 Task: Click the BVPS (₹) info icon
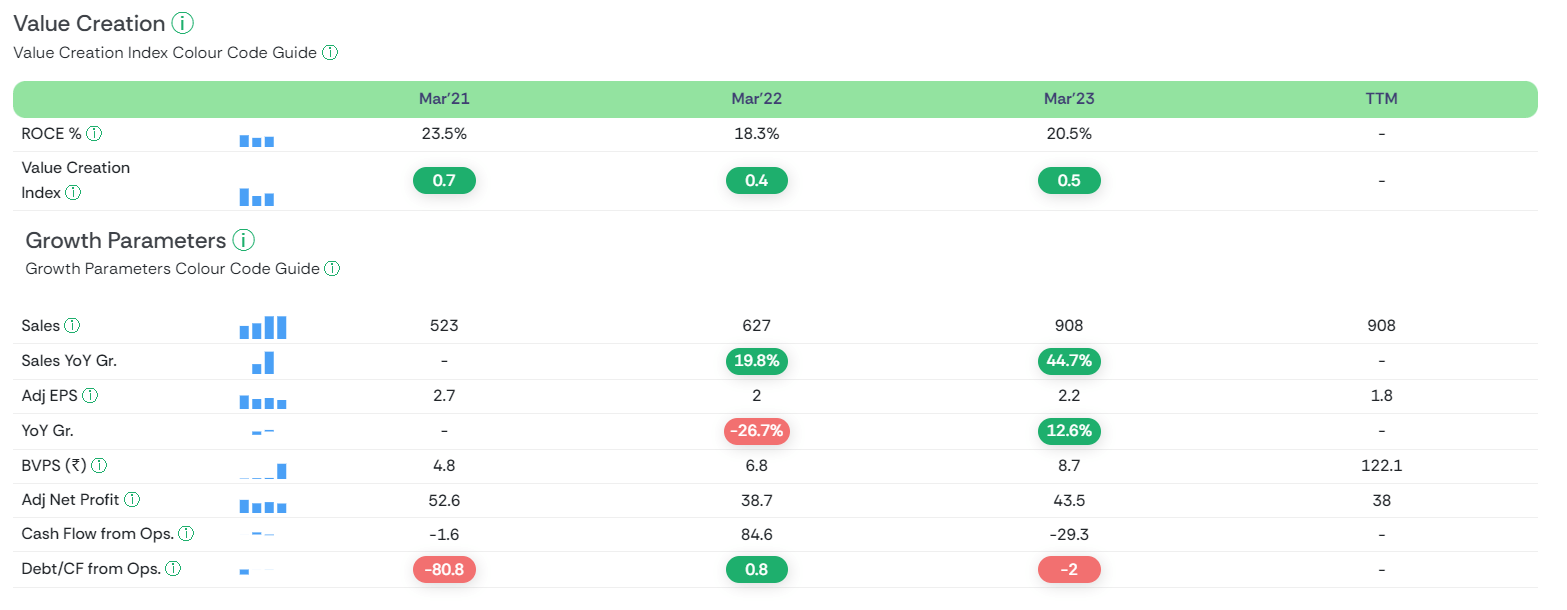click(x=99, y=466)
